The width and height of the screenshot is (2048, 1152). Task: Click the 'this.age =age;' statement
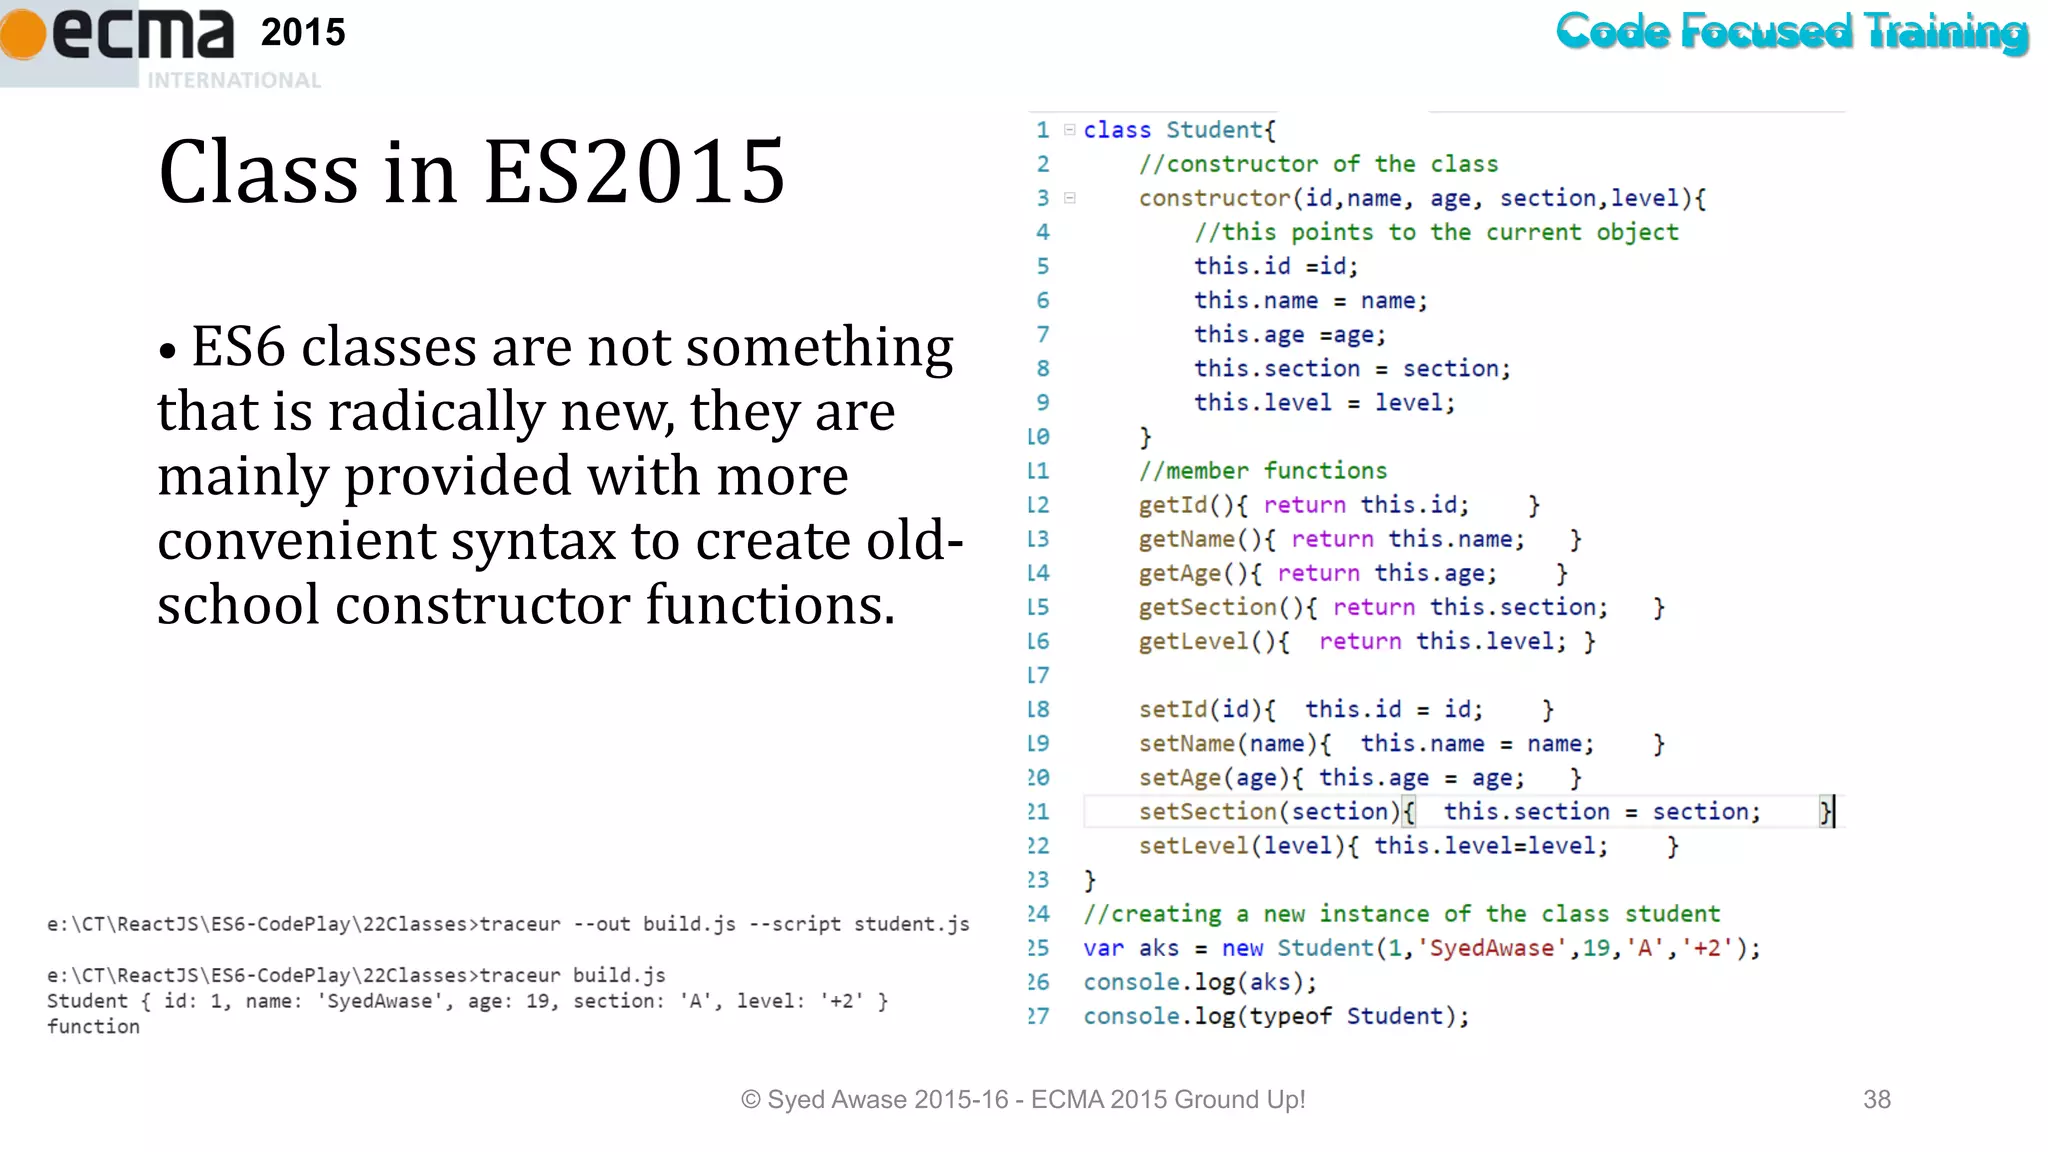[x=1290, y=335]
